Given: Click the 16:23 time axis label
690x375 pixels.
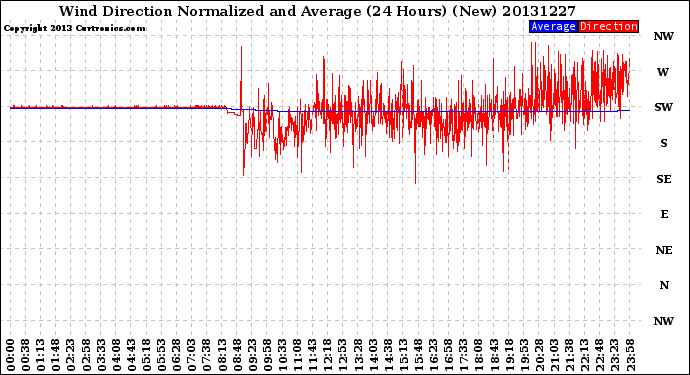Looking at the screenshot, I should [433, 355].
